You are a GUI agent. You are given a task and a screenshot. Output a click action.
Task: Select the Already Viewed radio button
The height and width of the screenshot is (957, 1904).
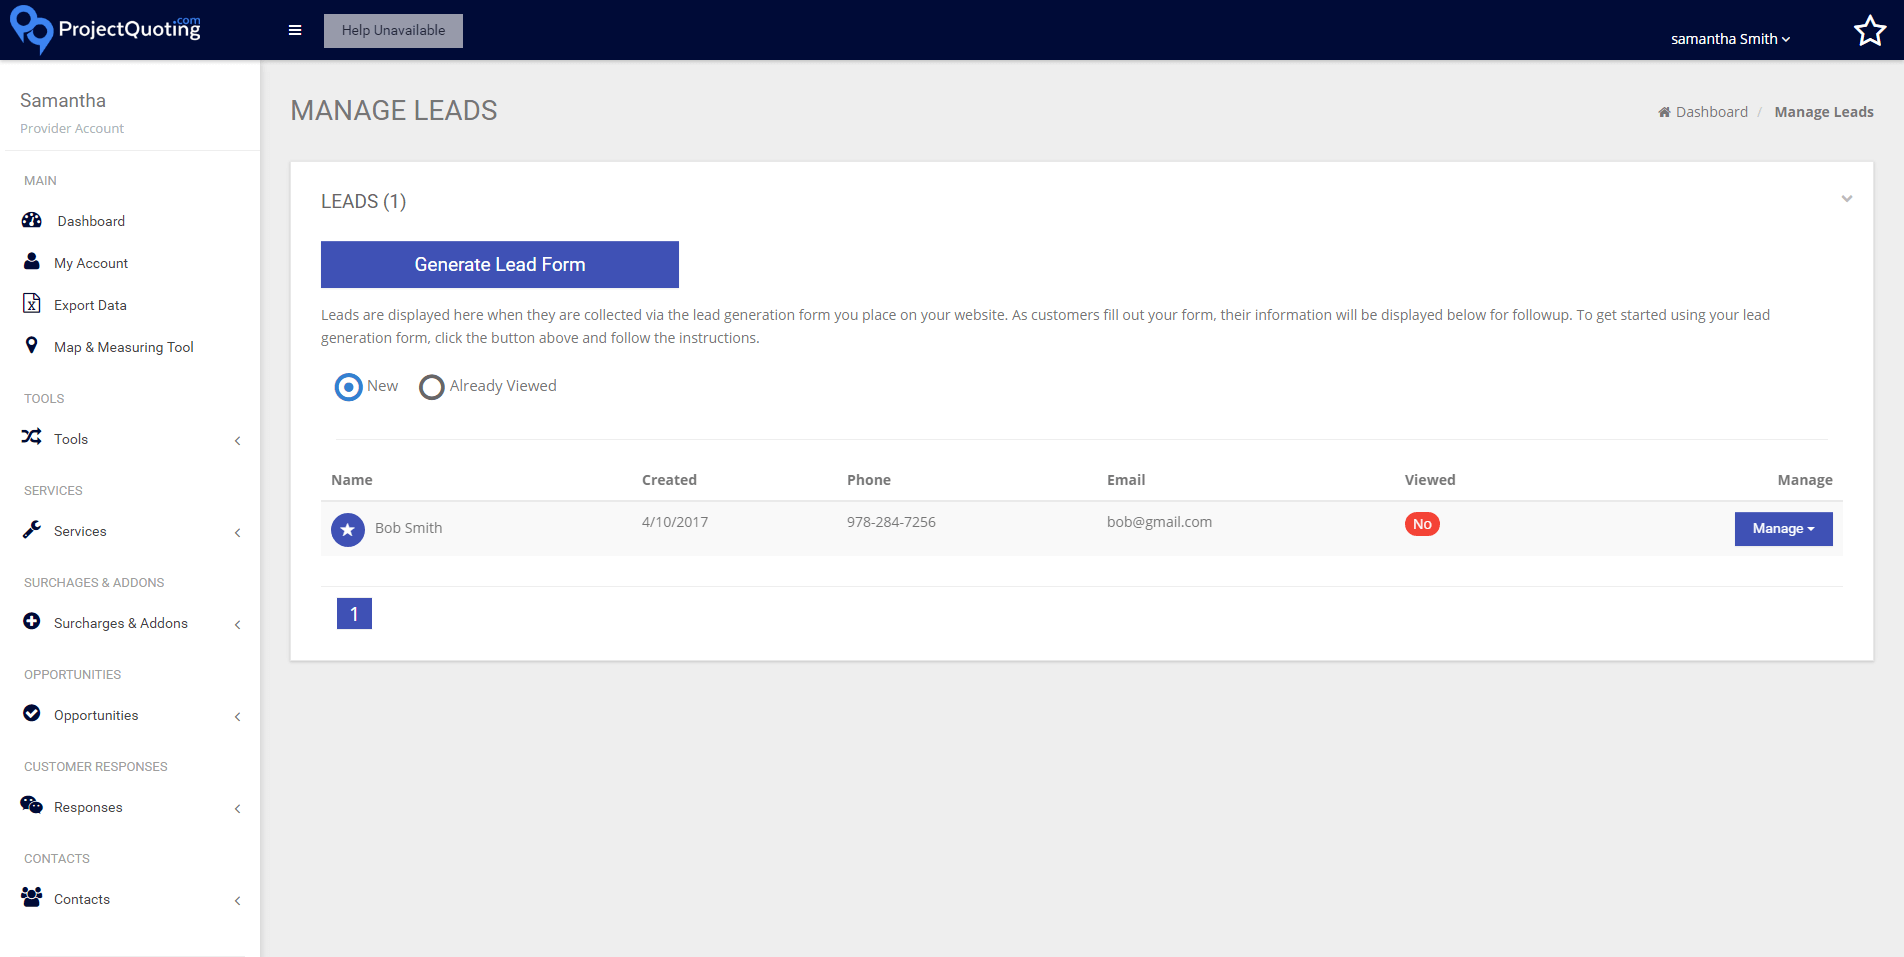[x=431, y=387]
